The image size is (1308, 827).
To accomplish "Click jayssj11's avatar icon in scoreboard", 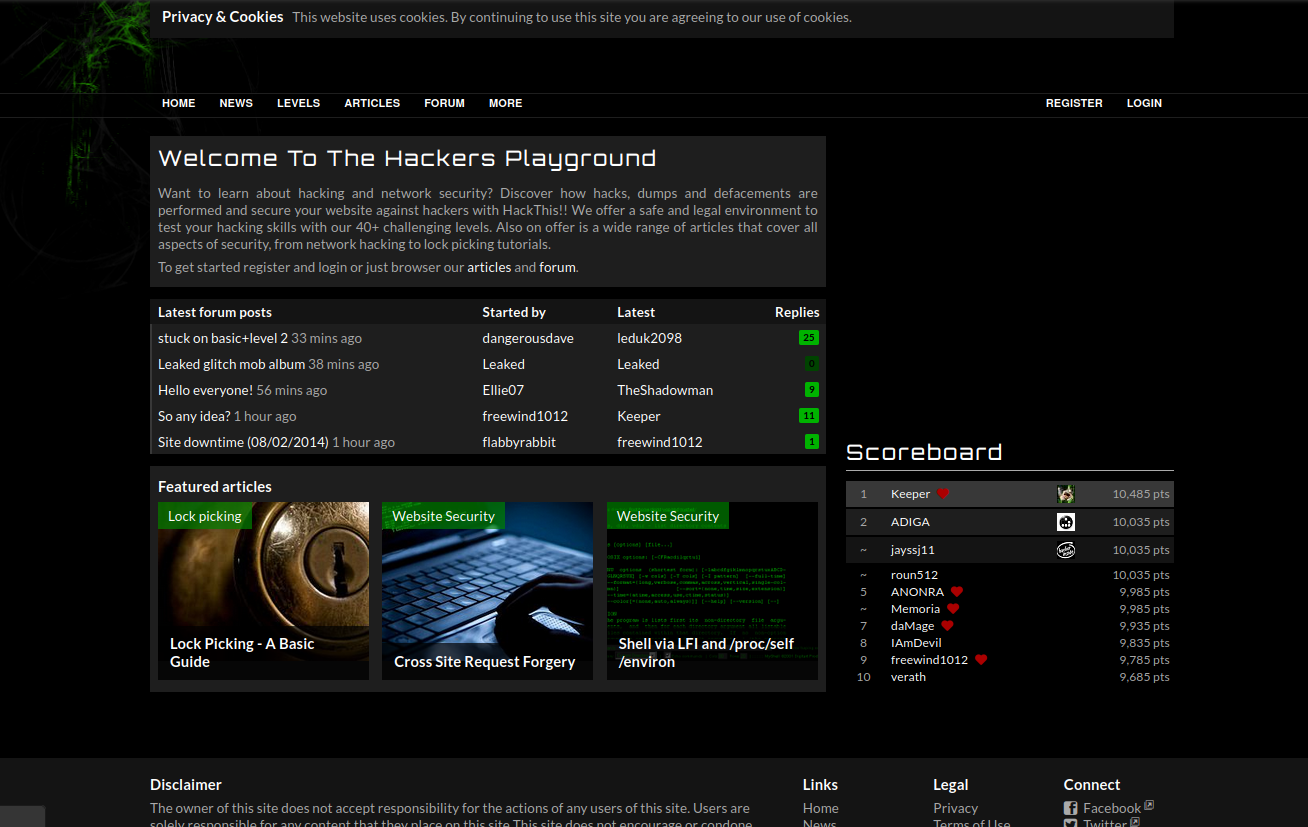I will point(1065,550).
